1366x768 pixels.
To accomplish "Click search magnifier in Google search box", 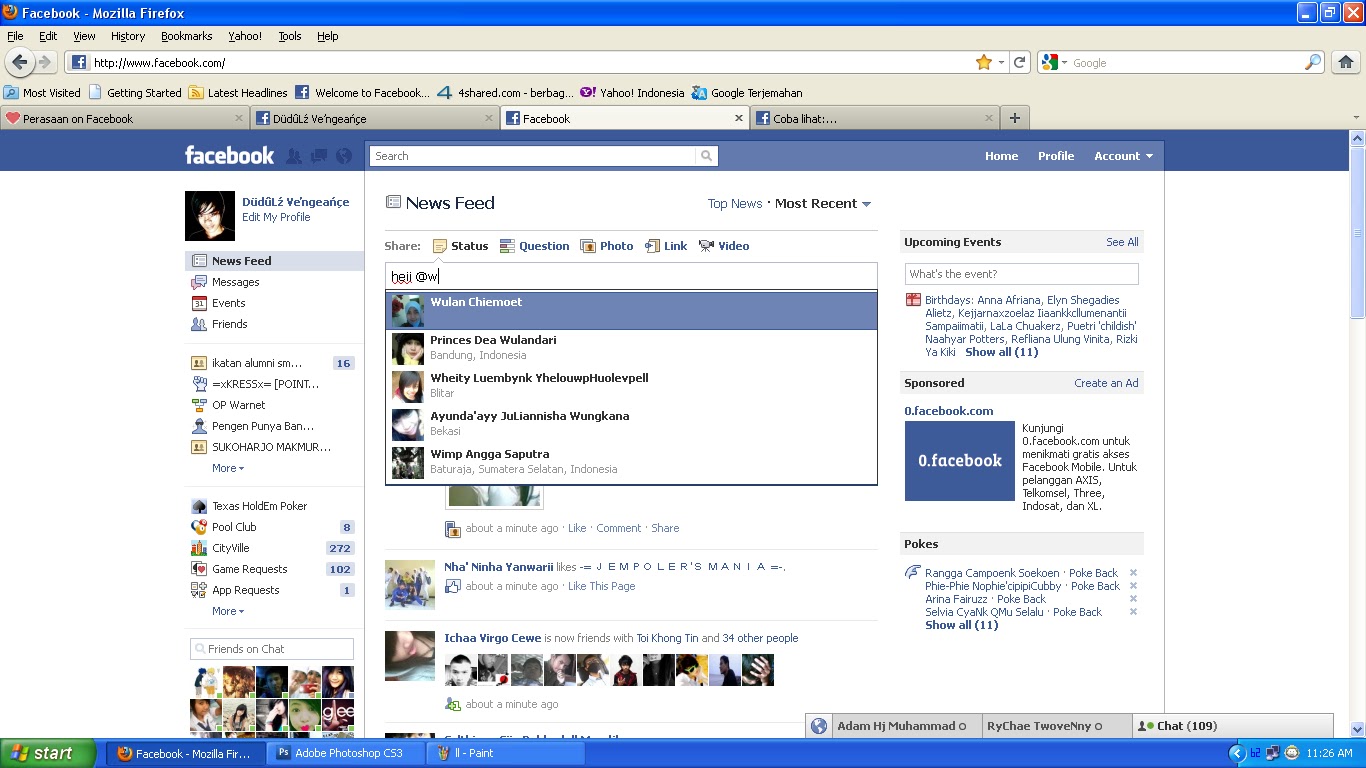I will coord(1313,62).
